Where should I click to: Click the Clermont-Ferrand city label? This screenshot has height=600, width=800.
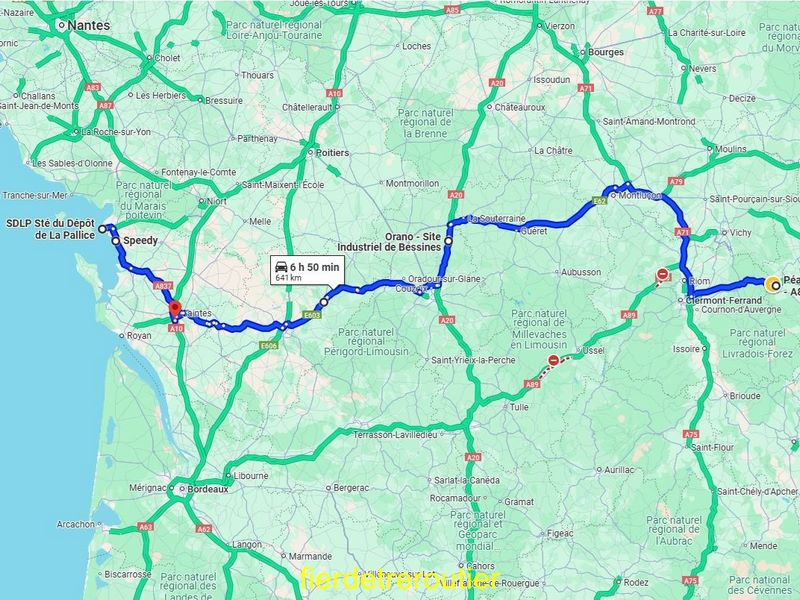tap(723, 301)
